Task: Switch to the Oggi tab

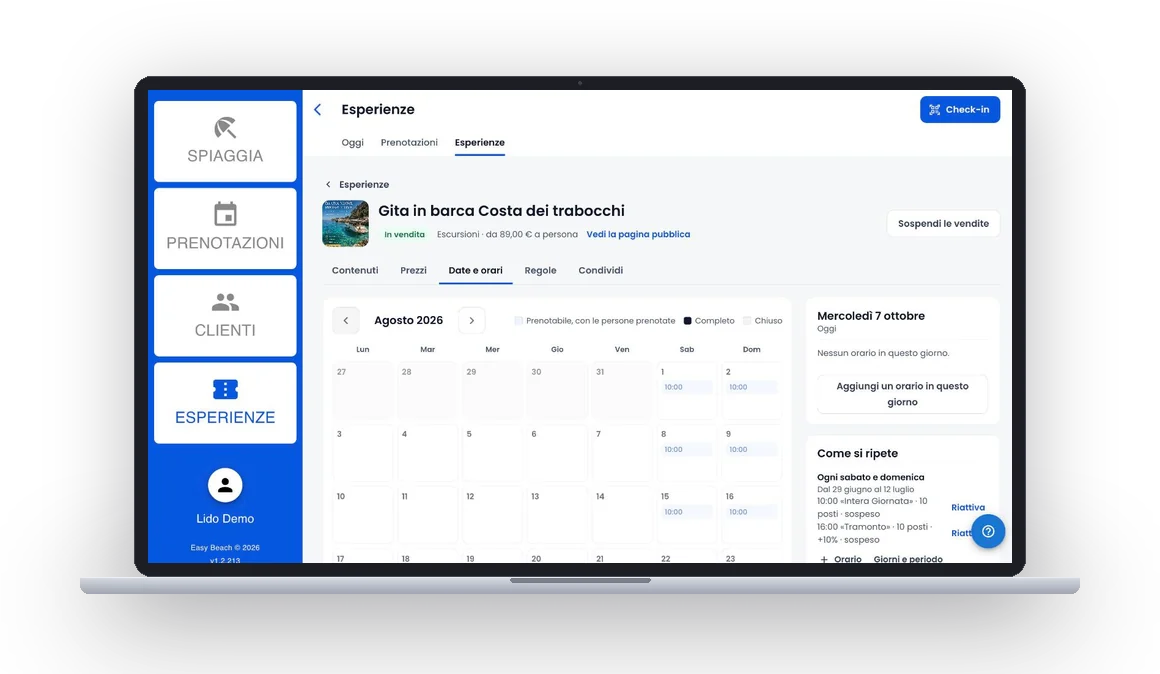Action: [352, 142]
